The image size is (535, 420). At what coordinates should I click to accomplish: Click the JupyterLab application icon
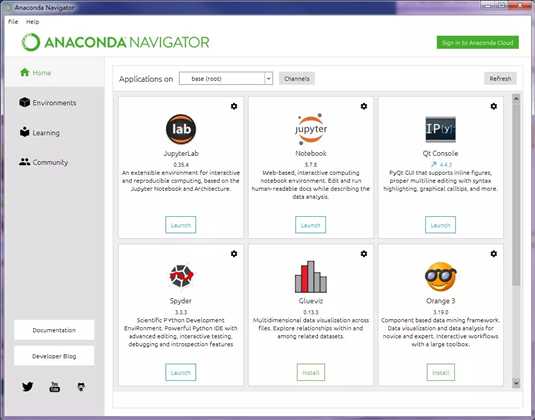181,129
